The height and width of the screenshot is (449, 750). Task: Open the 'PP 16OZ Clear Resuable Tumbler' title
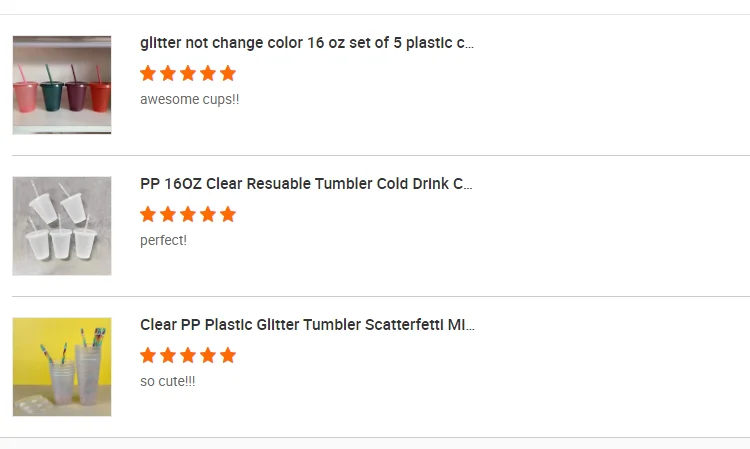tap(306, 184)
